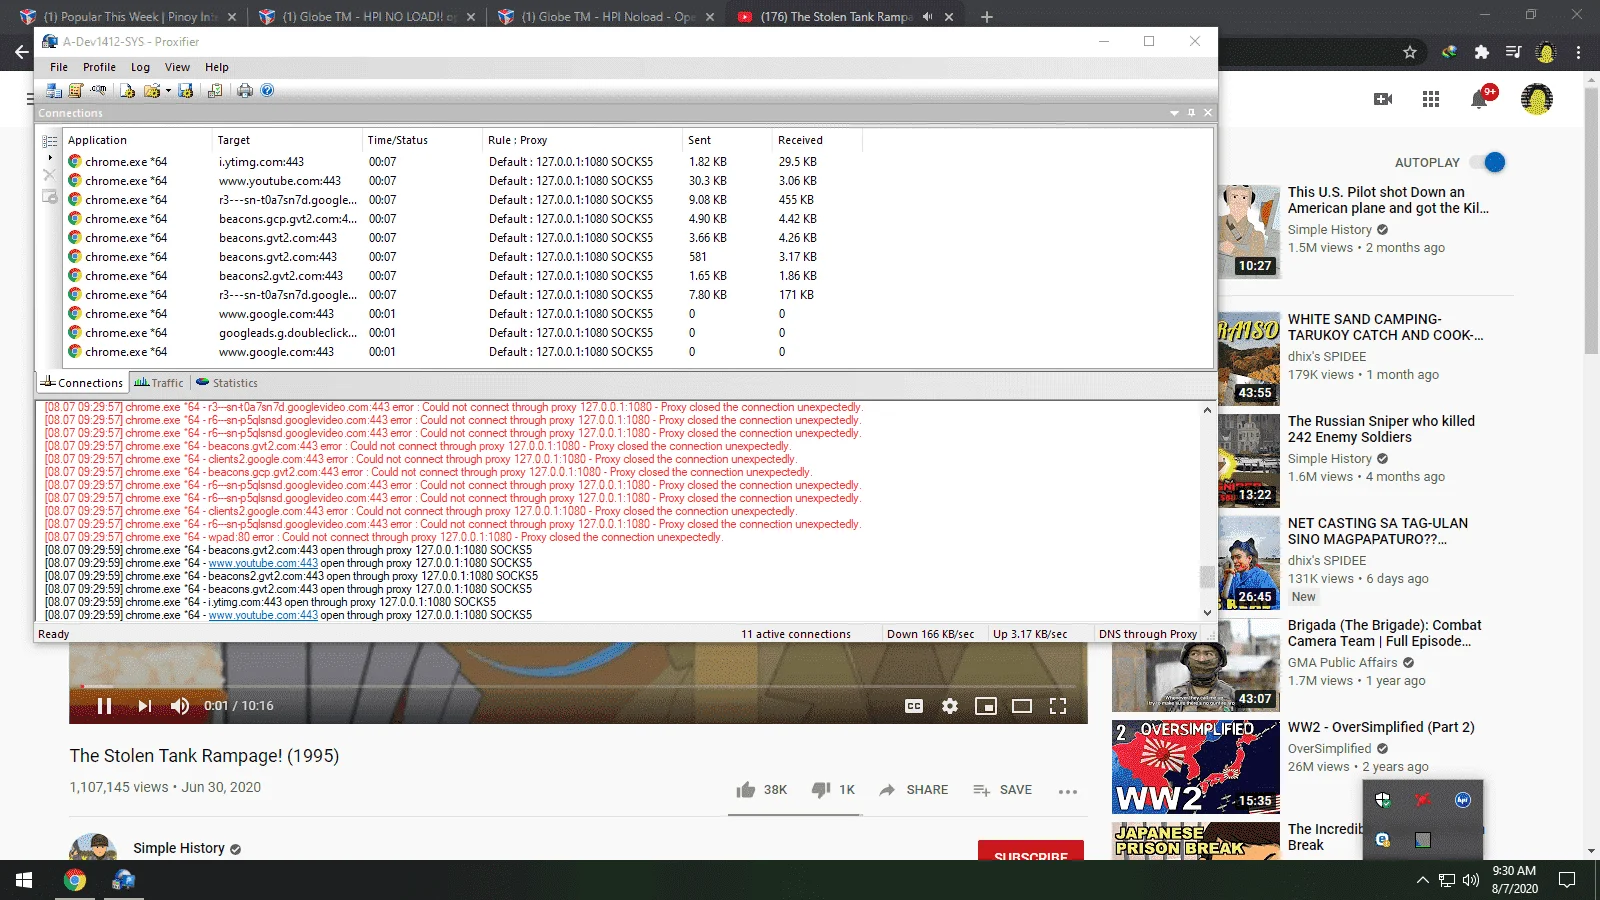The image size is (1600, 900).
Task: Open video player settings gear
Action: 950,706
